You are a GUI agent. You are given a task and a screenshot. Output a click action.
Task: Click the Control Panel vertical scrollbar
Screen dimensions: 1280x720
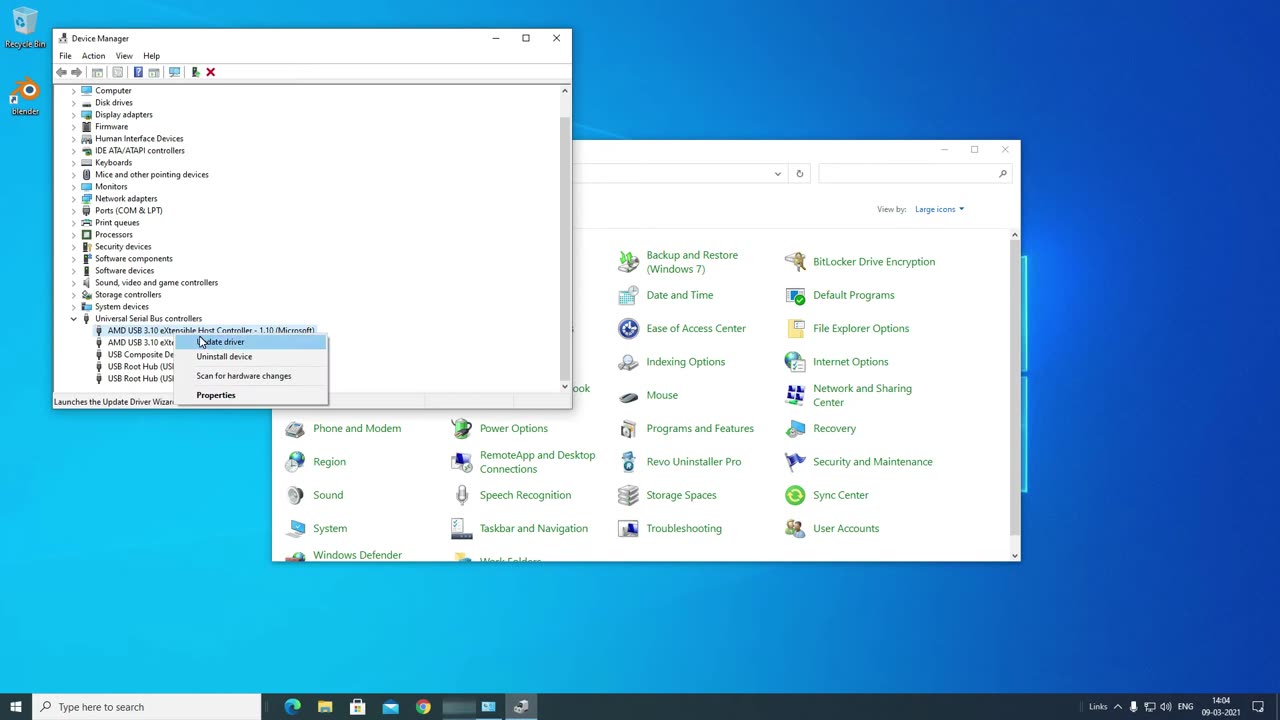1015,395
